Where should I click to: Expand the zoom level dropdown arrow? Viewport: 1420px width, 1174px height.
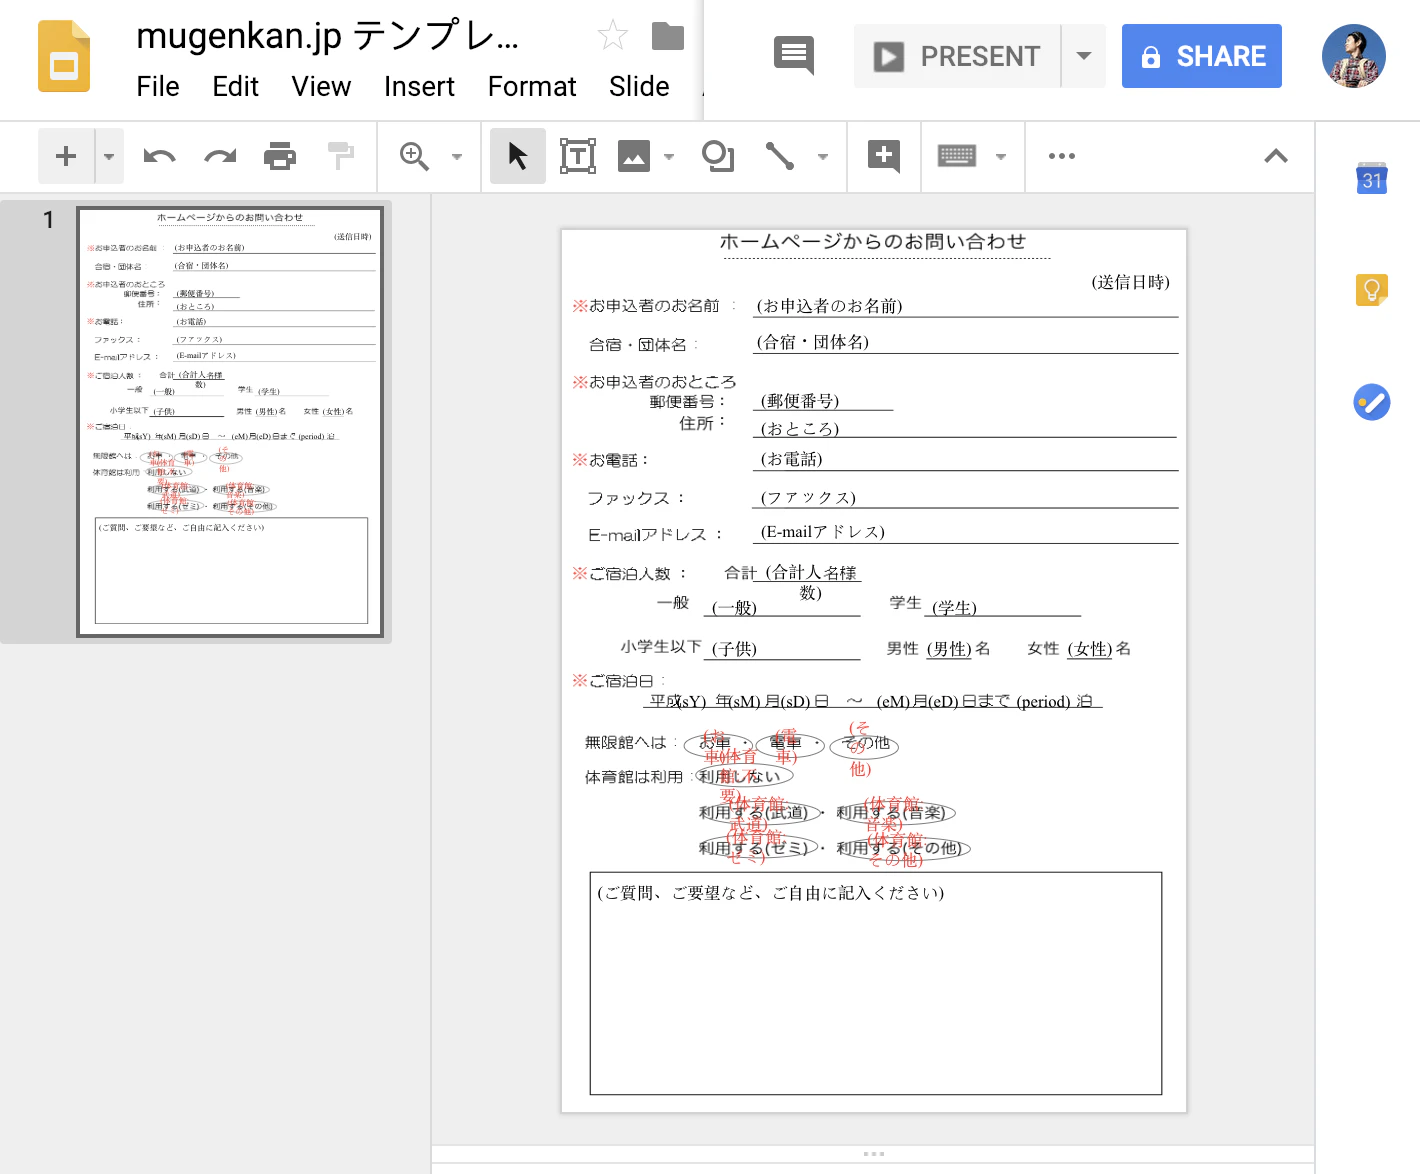click(457, 156)
